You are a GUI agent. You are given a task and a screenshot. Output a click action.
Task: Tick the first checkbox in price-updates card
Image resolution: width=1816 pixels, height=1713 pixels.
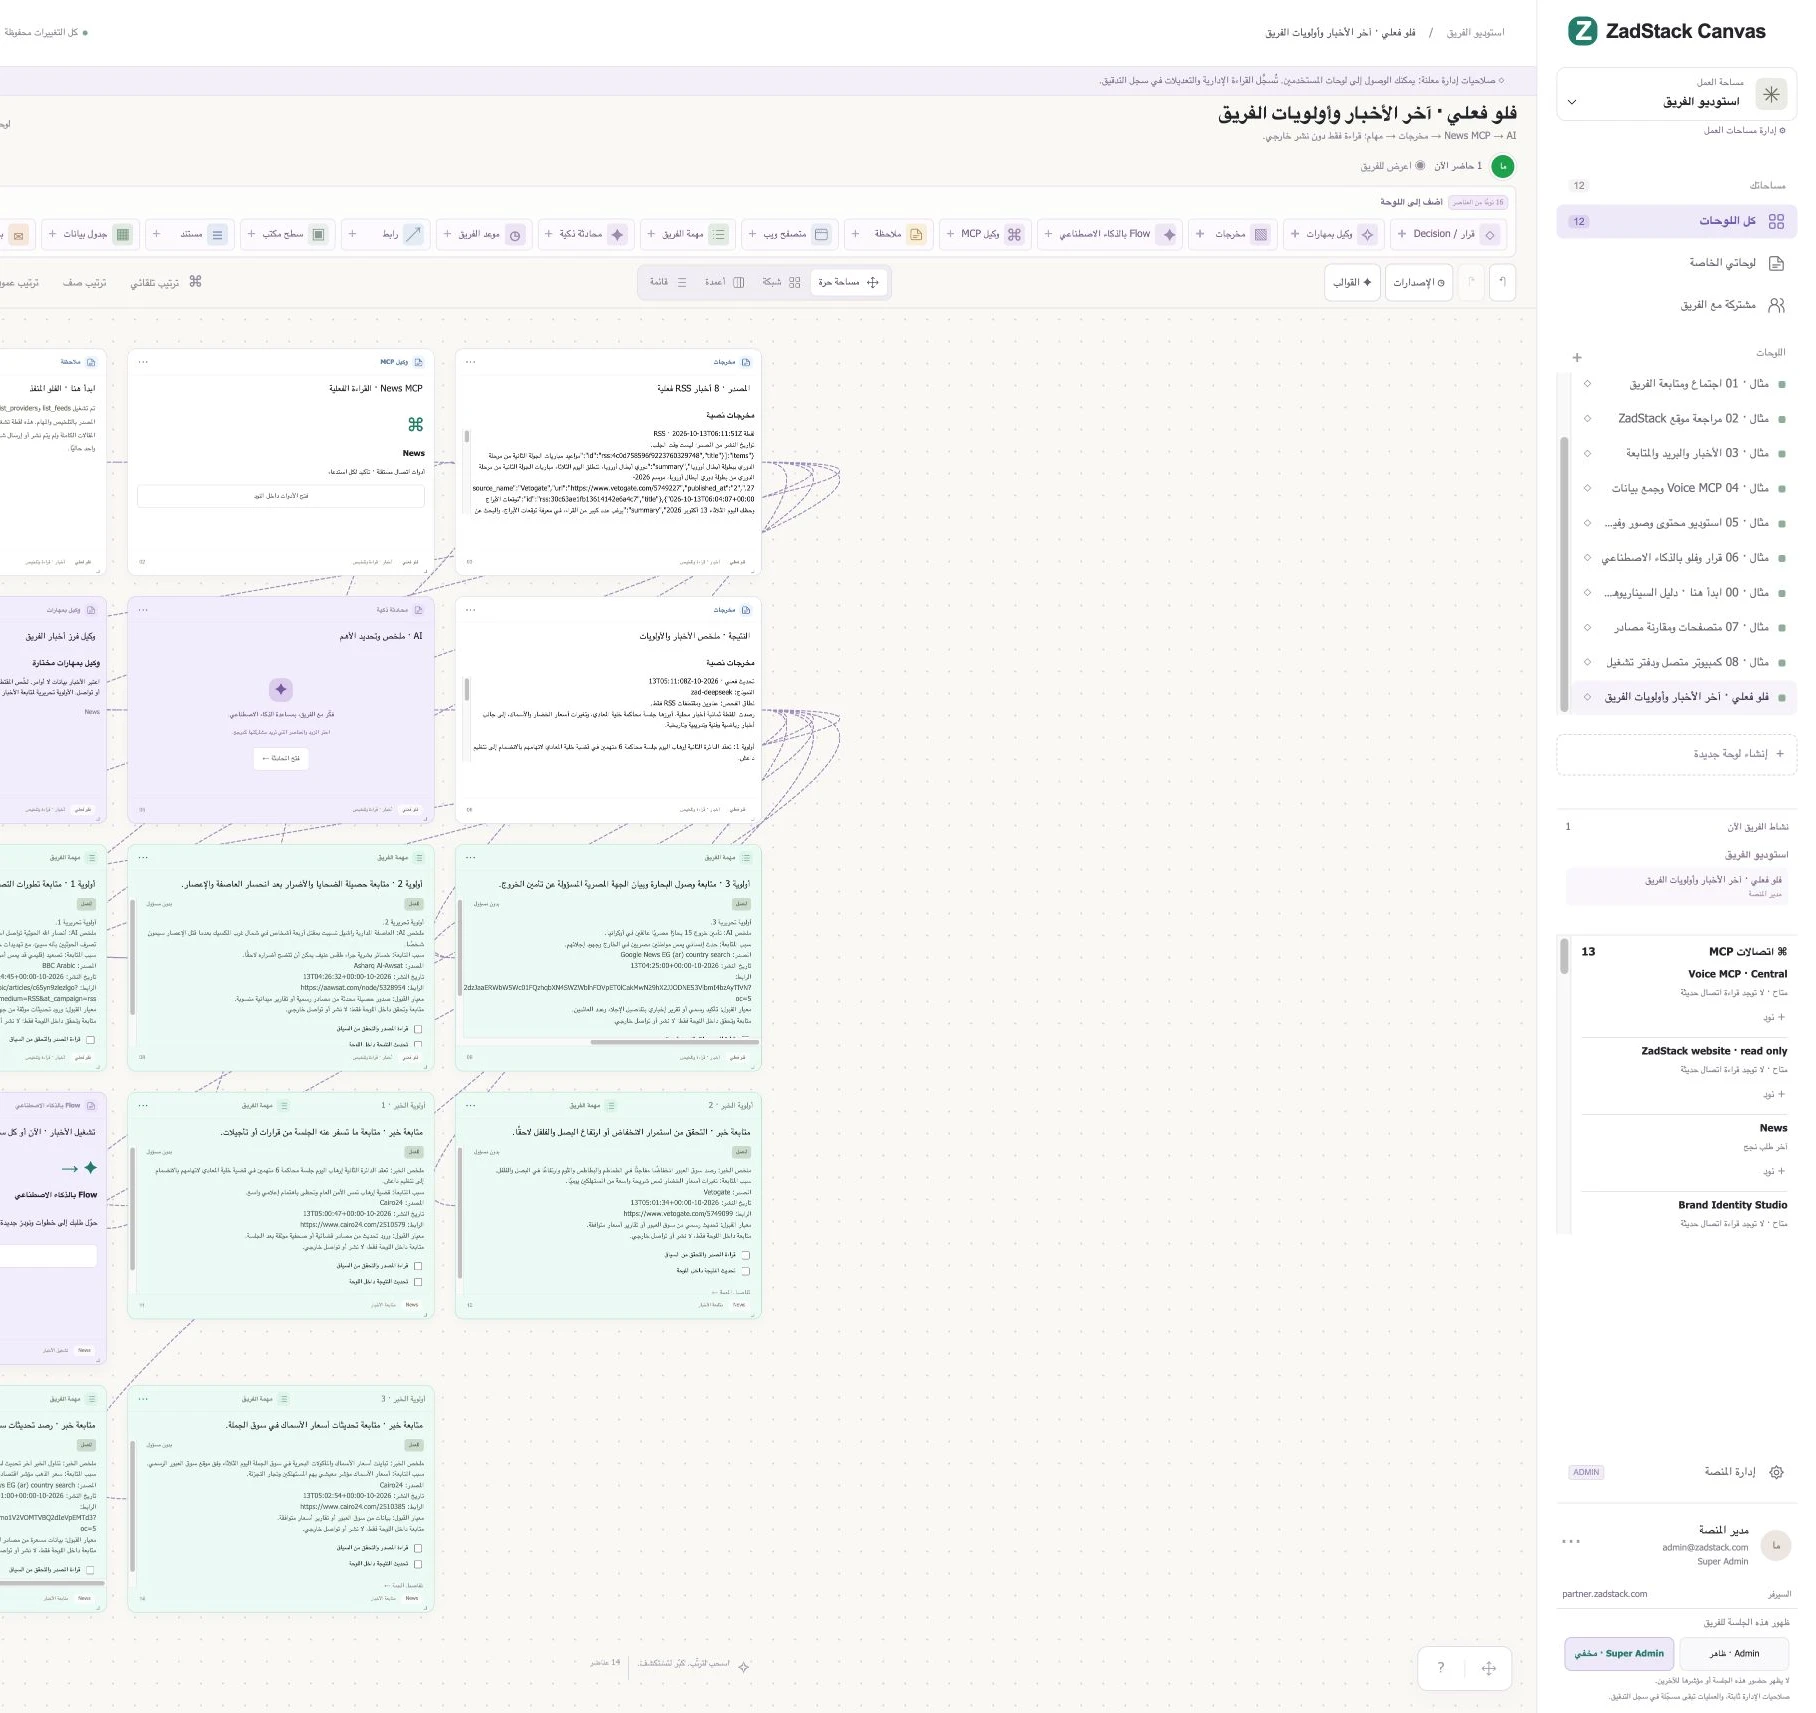pos(417,1548)
